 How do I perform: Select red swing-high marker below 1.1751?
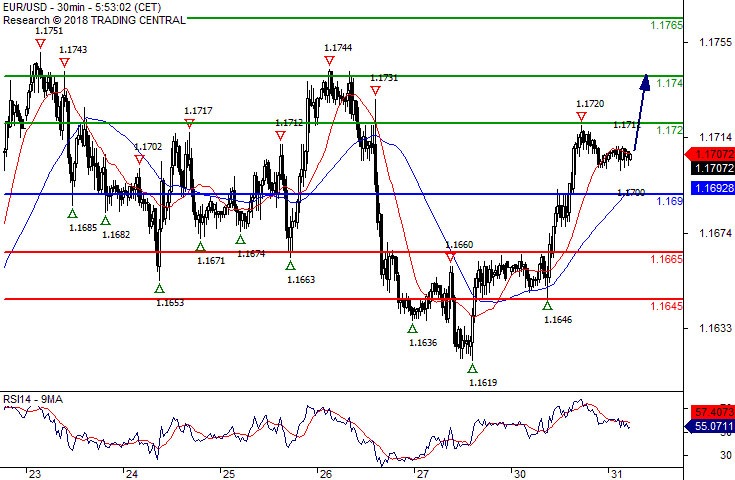[x=40, y=44]
